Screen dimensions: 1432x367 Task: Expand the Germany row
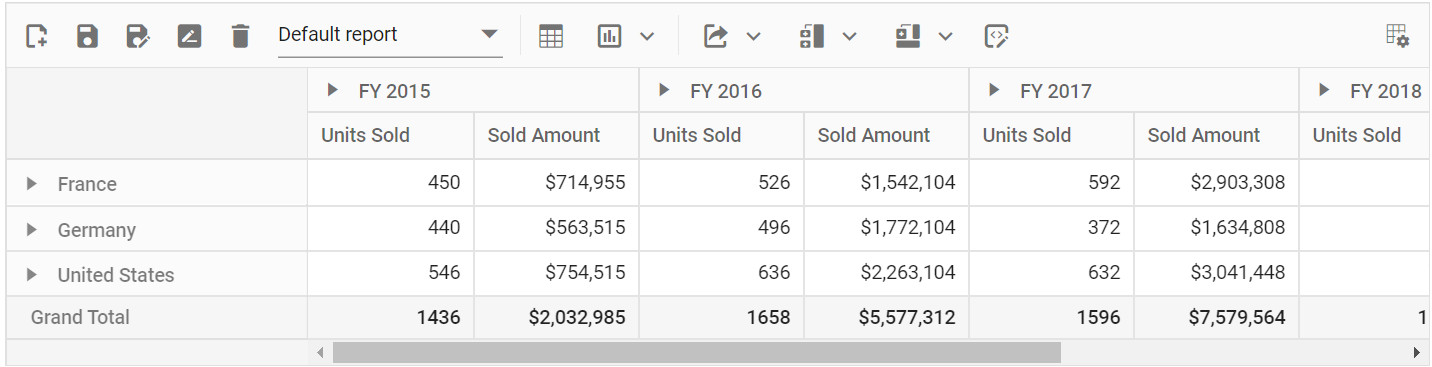pos(32,229)
